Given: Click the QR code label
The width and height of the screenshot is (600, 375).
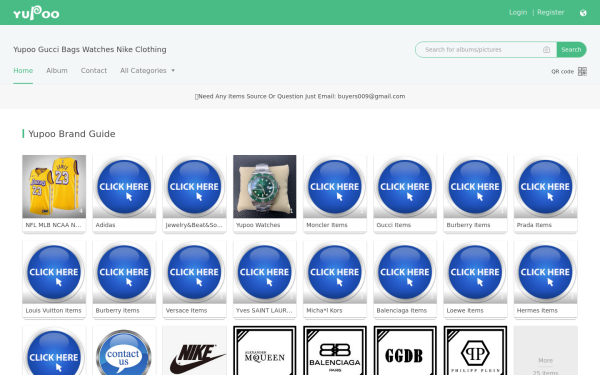Looking at the screenshot, I should [562, 72].
